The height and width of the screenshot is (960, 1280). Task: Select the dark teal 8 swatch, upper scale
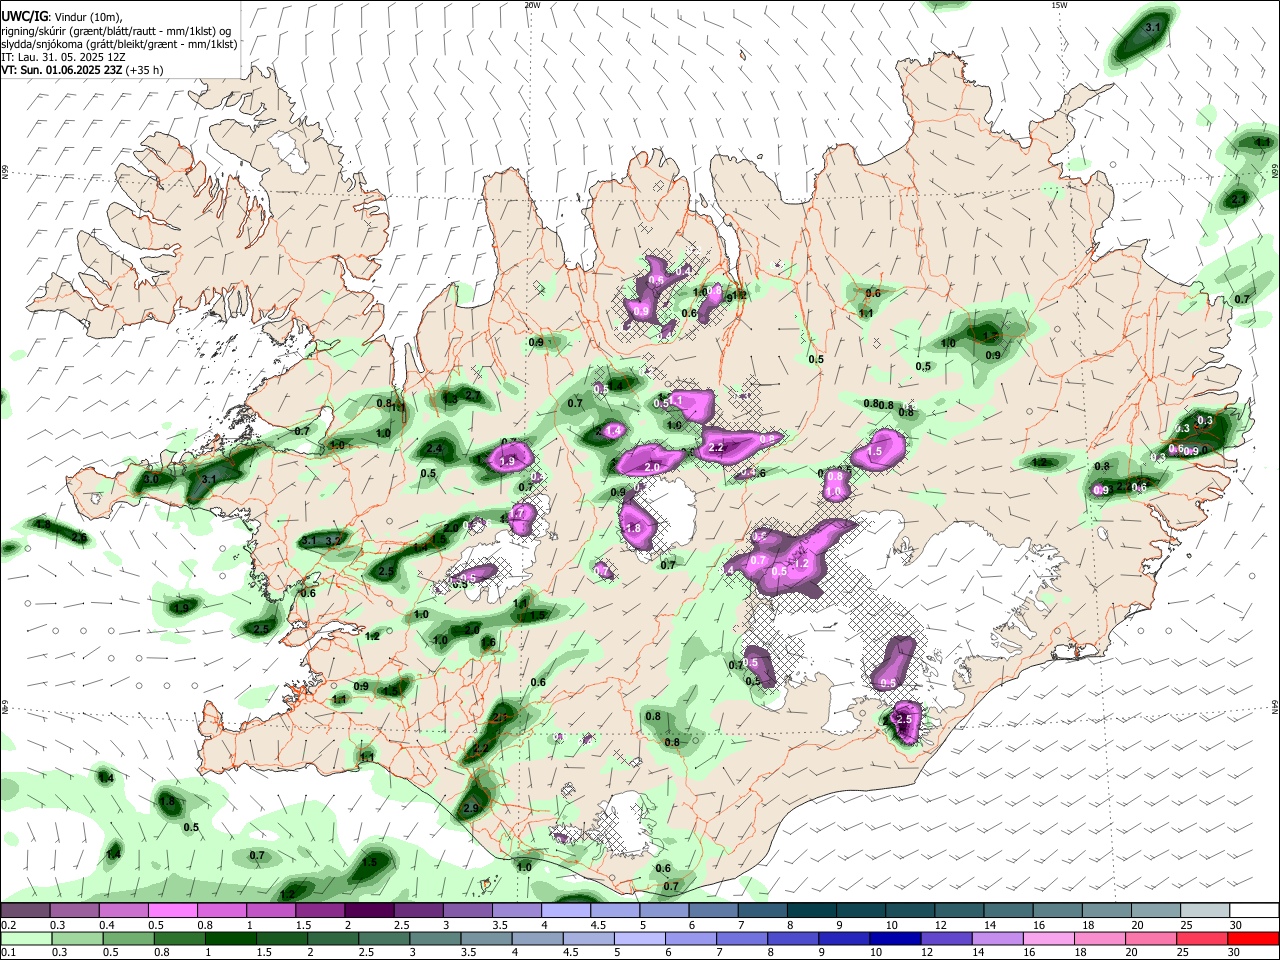(x=810, y=911)
